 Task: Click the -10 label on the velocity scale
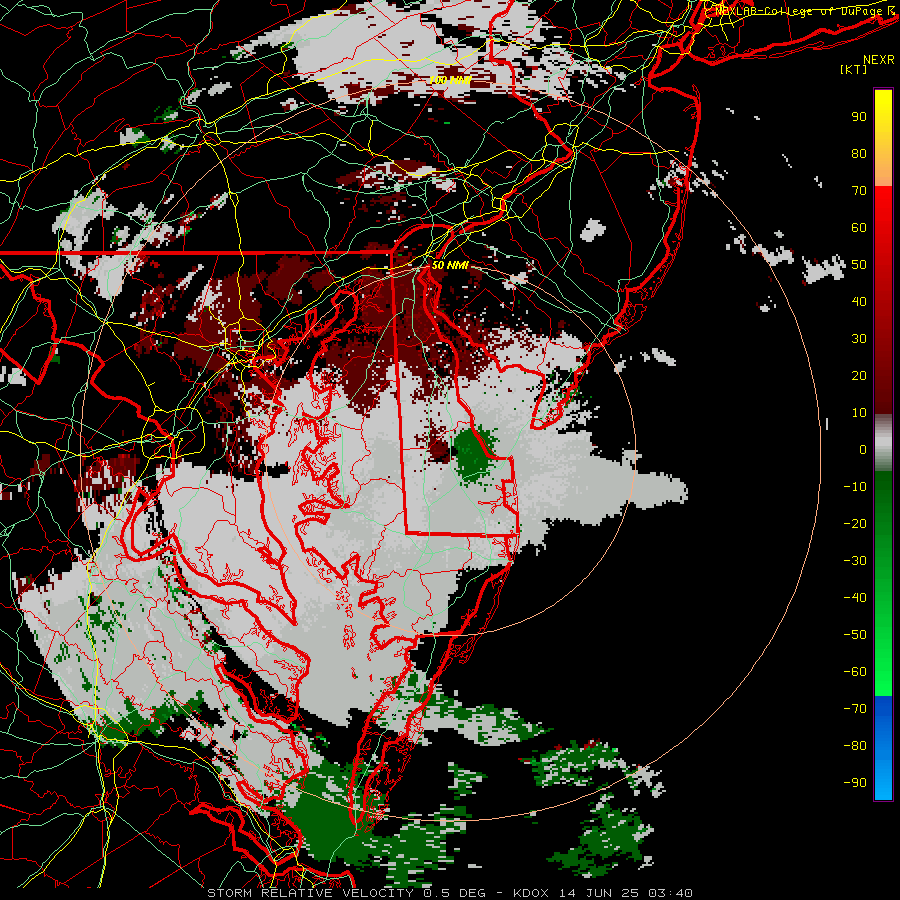click(855, 487)
